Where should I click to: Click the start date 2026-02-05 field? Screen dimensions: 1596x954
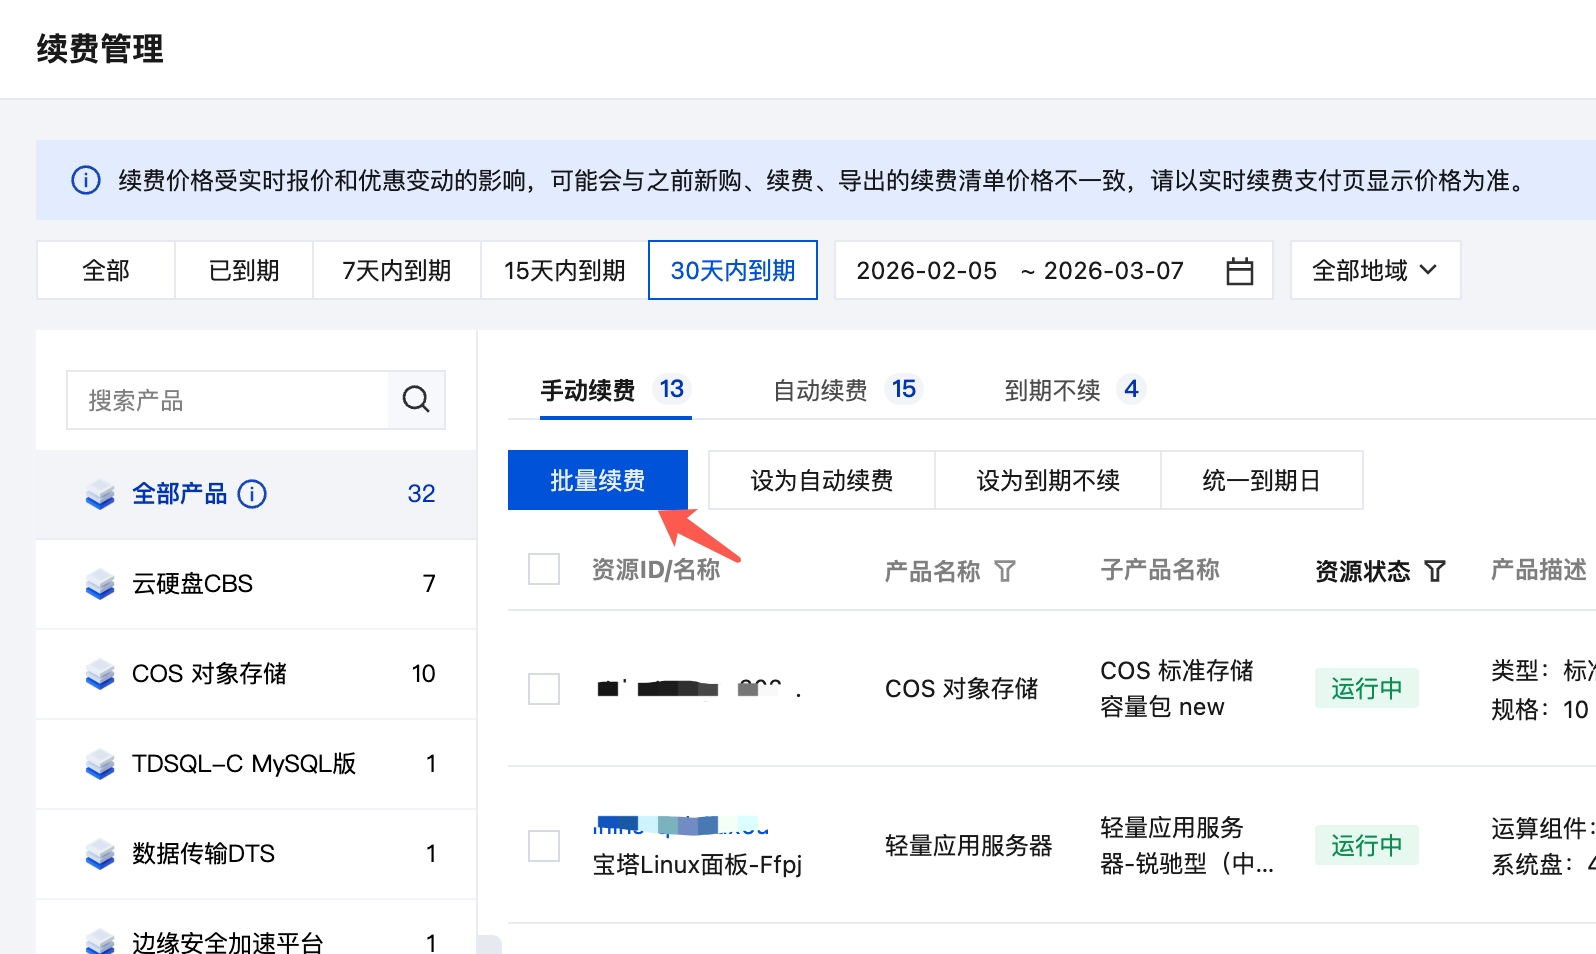click(927, 271)
